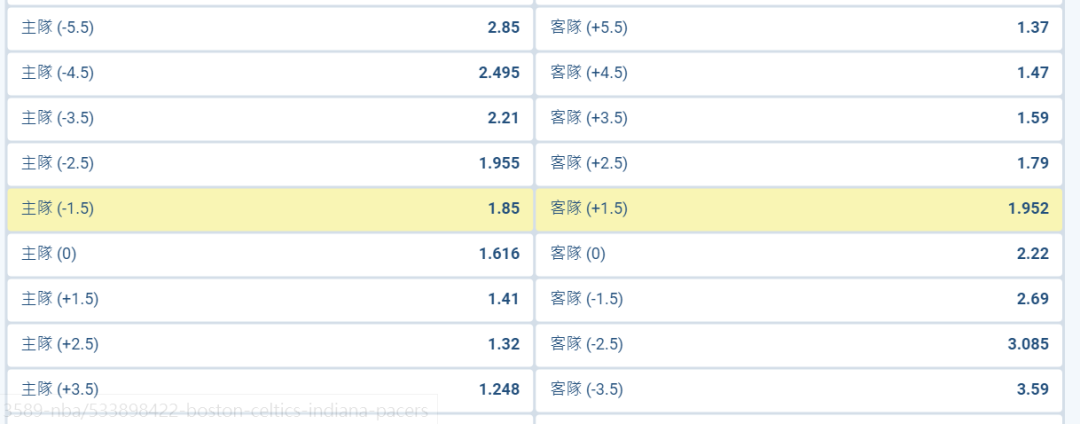1080x424 pixels.
Task: Choose 客隊 (-2.5) at odds 3.085
Action: point(799,344)
